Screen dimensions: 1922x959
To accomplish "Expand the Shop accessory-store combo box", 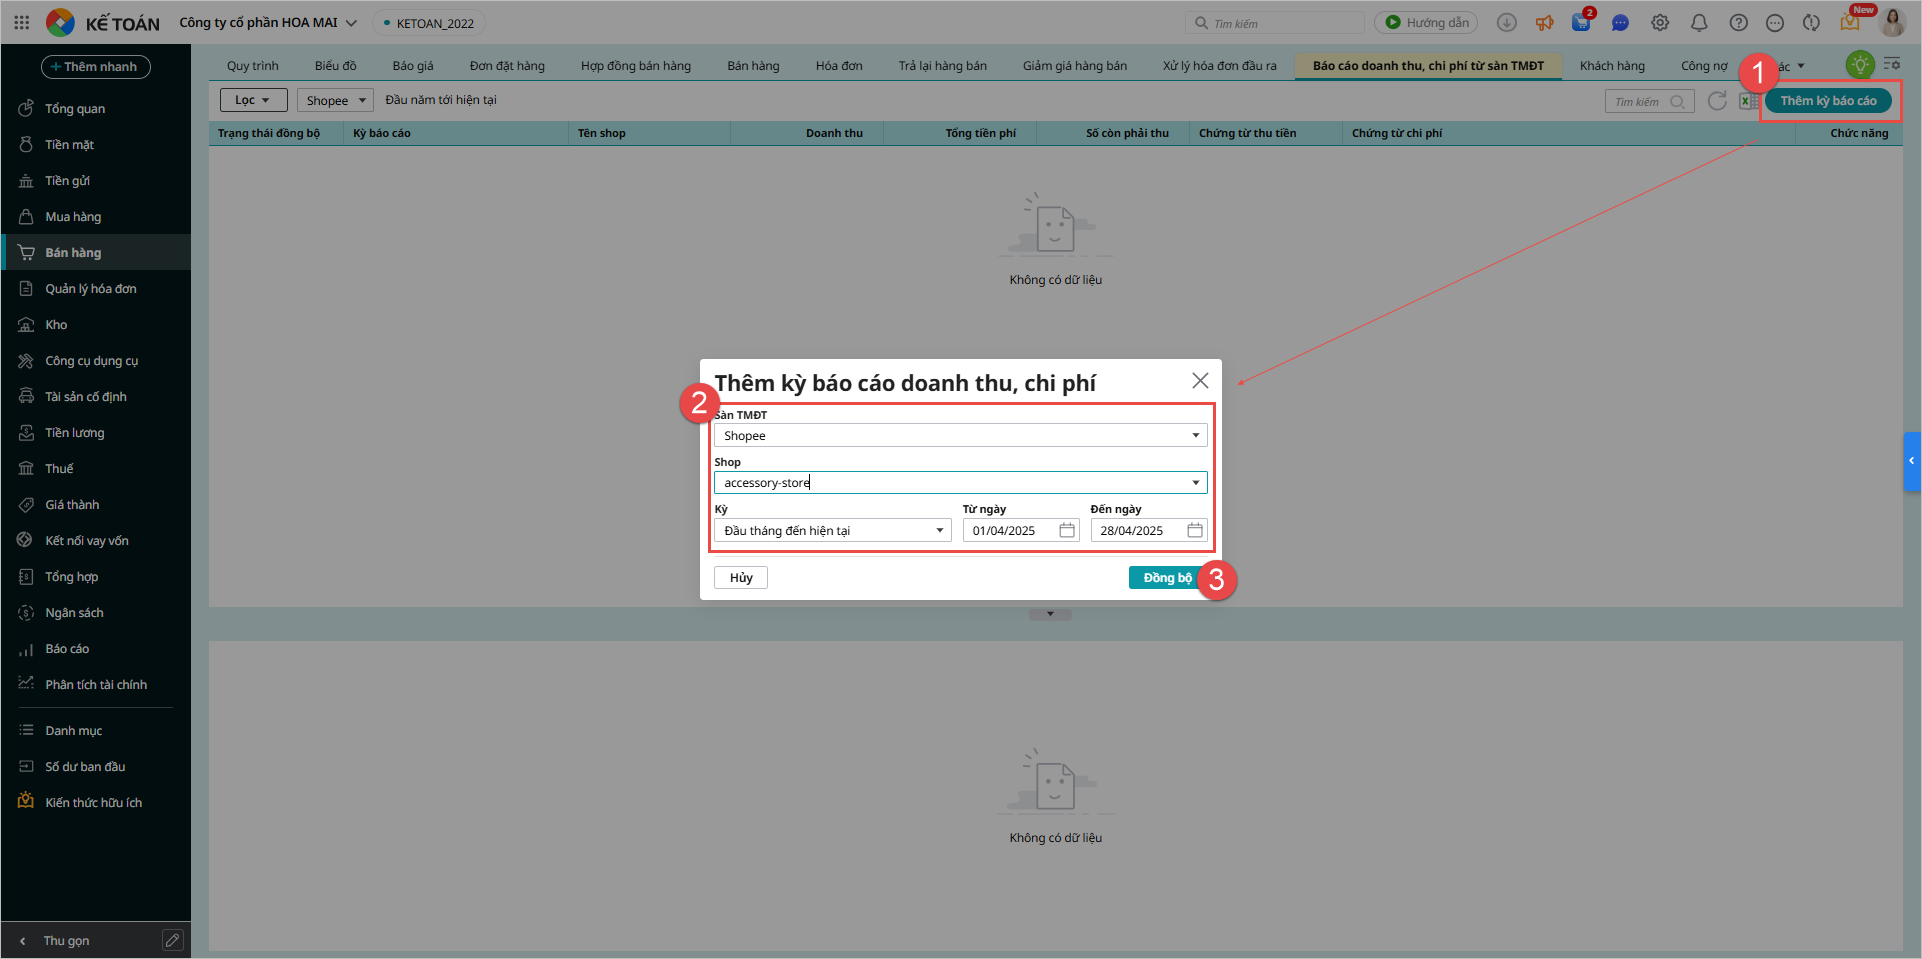I will tap(1195, 483).
